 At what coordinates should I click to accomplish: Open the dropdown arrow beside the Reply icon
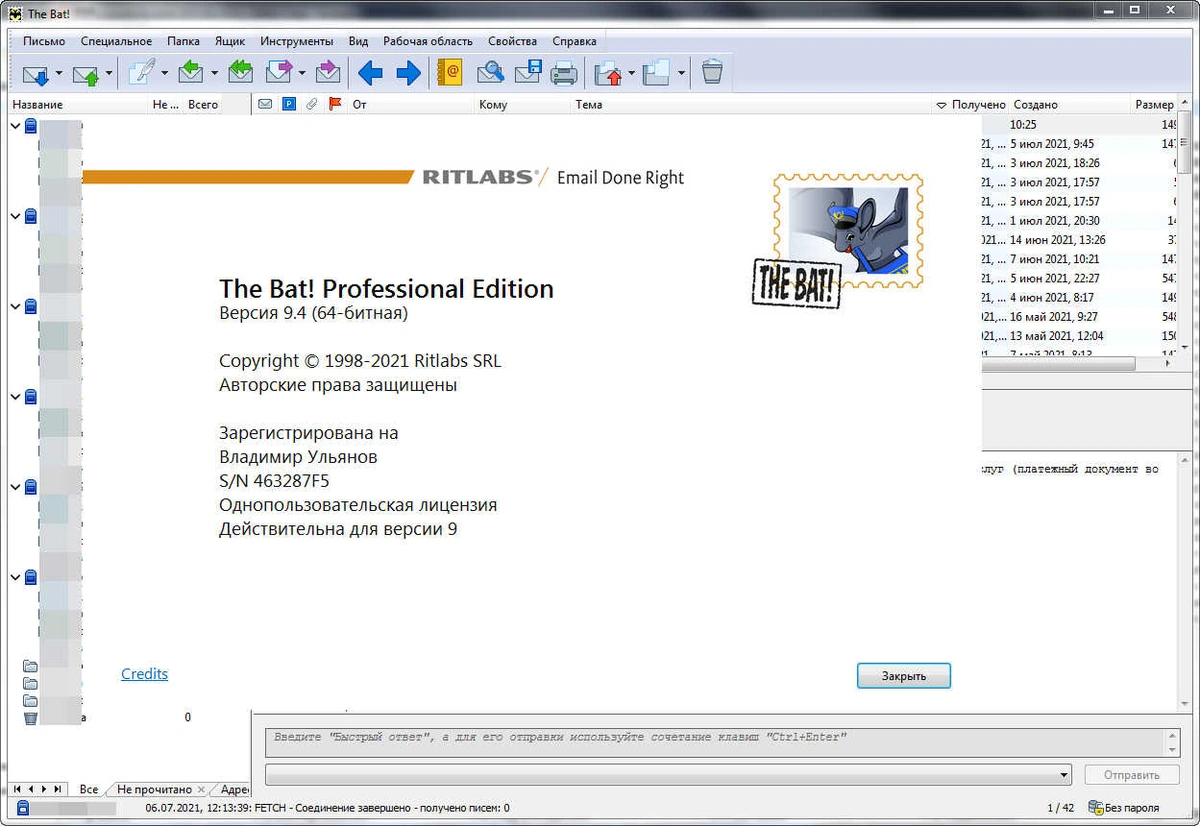214,73
